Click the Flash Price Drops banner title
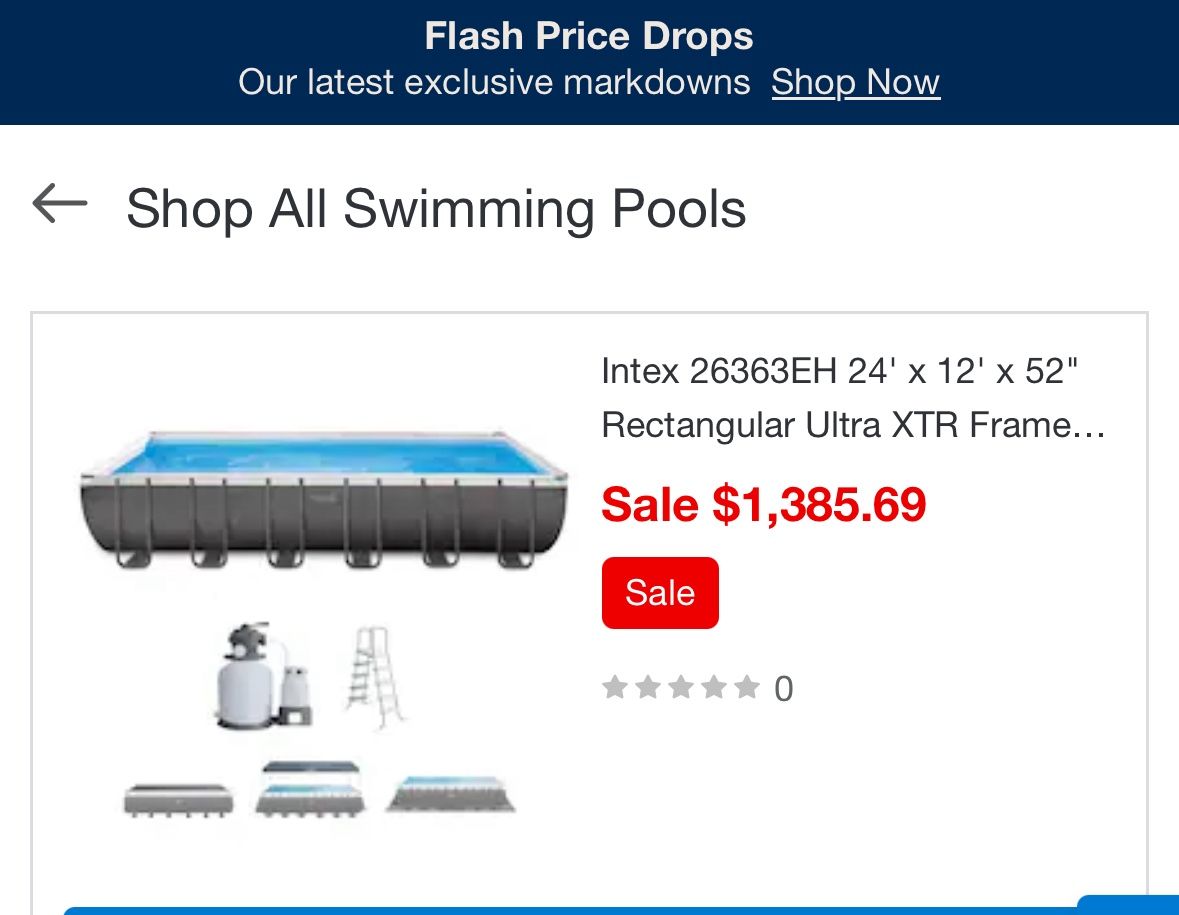The height and width of the screenshot is (915, 1179). coord(589,37)
